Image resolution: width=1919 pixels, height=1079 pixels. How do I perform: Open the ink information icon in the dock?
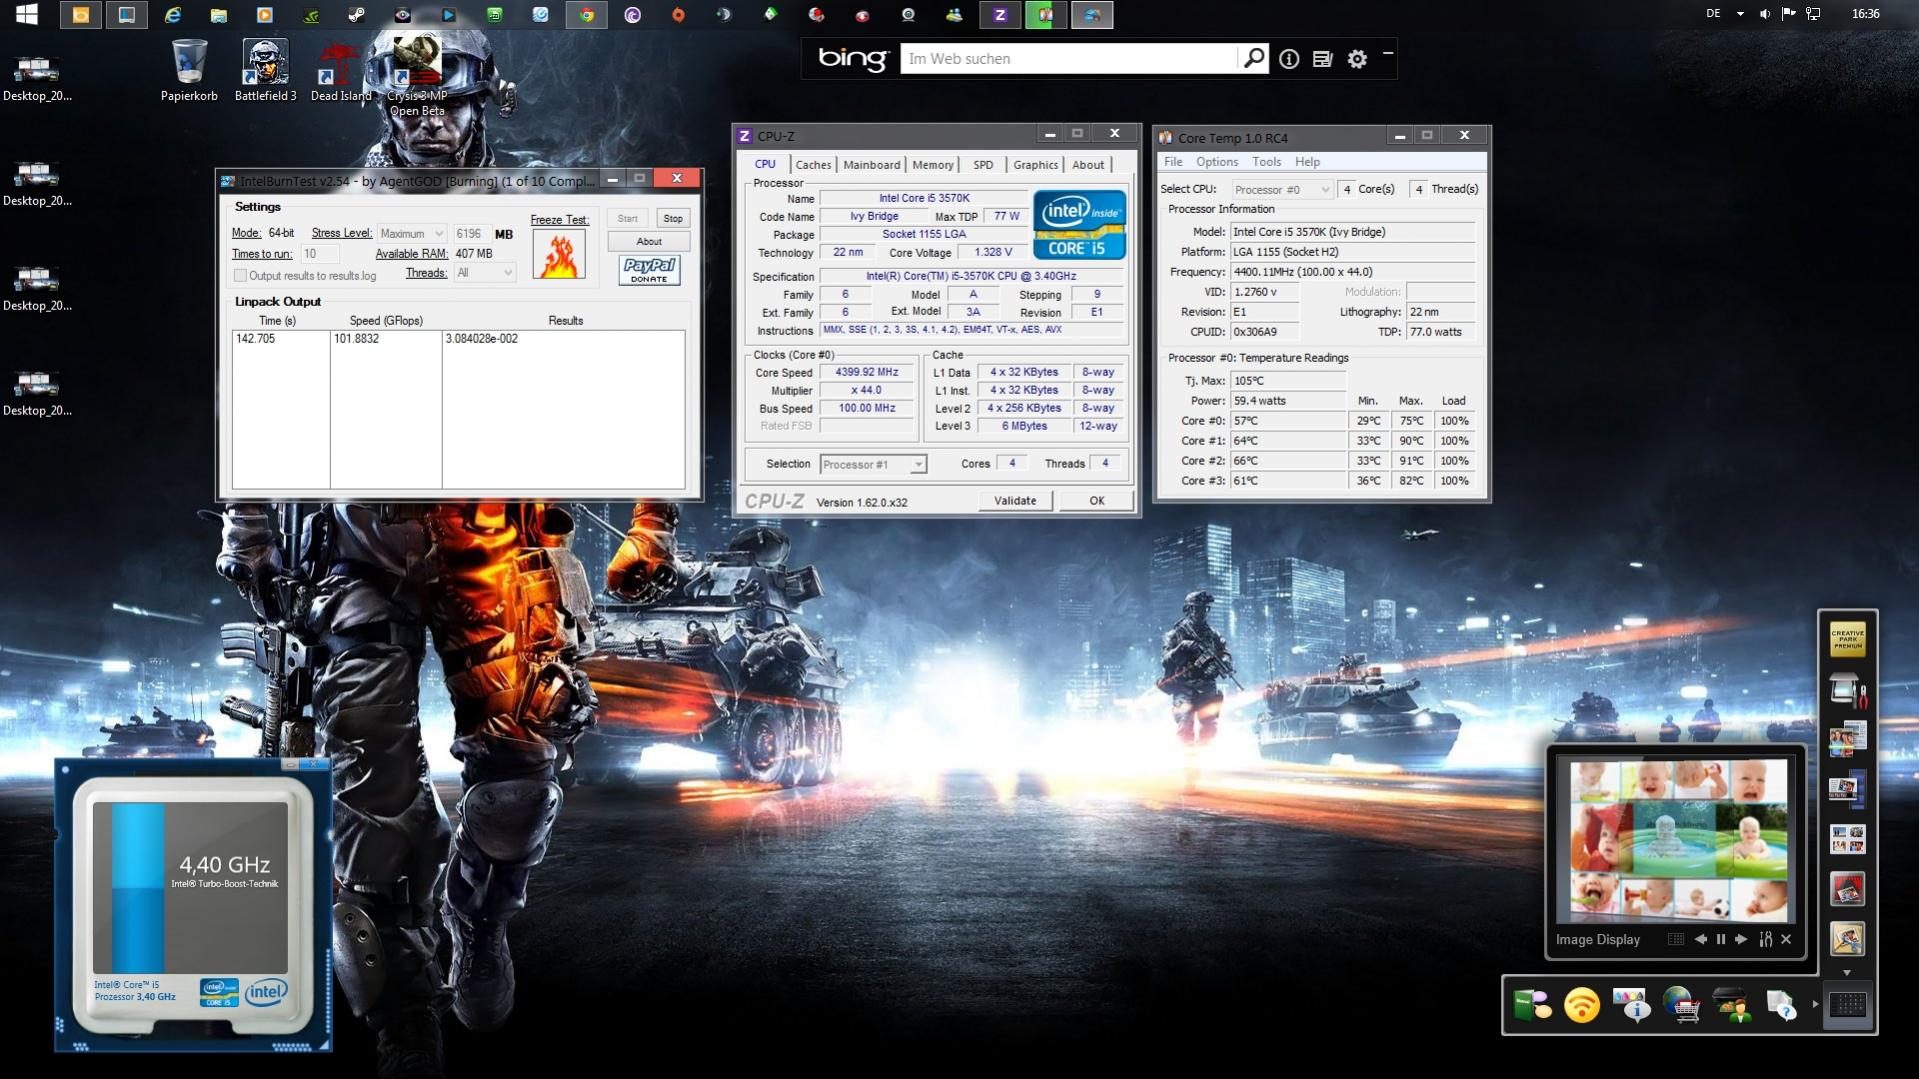(1631, 1005)
